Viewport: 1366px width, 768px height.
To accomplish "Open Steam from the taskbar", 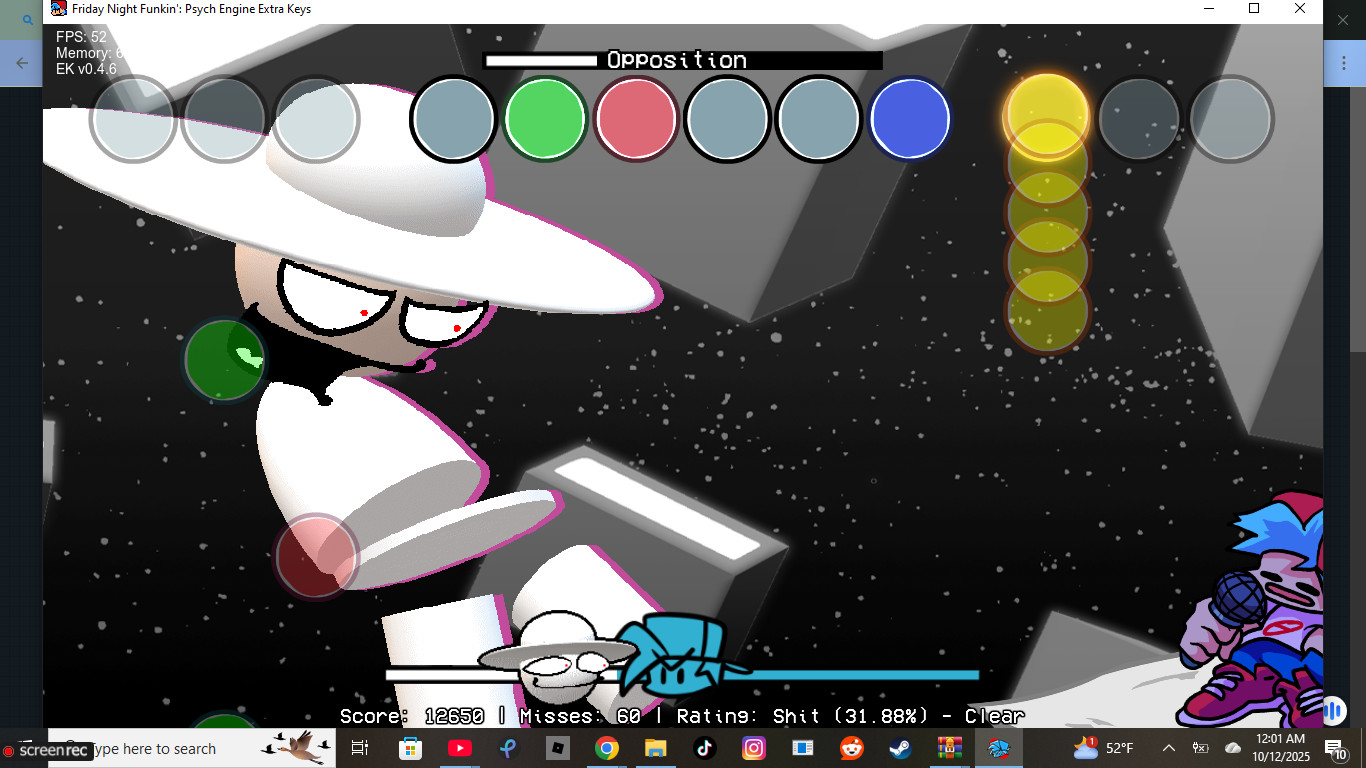I will 901,748.
